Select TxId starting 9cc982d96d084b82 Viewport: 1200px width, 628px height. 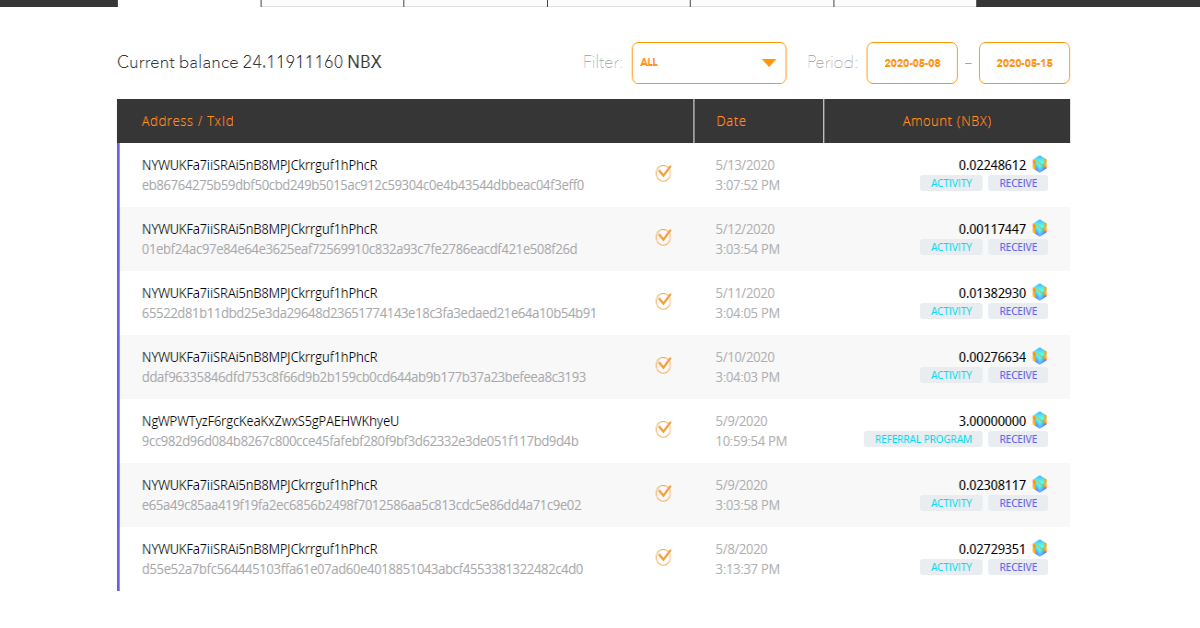pyautogui.click(x=360, y=441)
